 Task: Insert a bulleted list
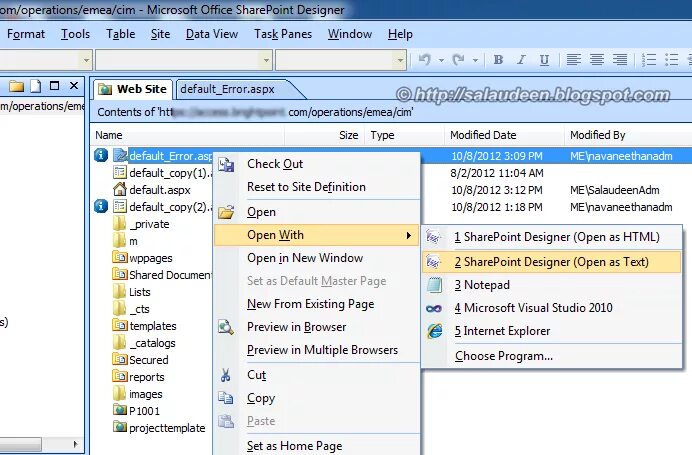(x=672, y=60)
